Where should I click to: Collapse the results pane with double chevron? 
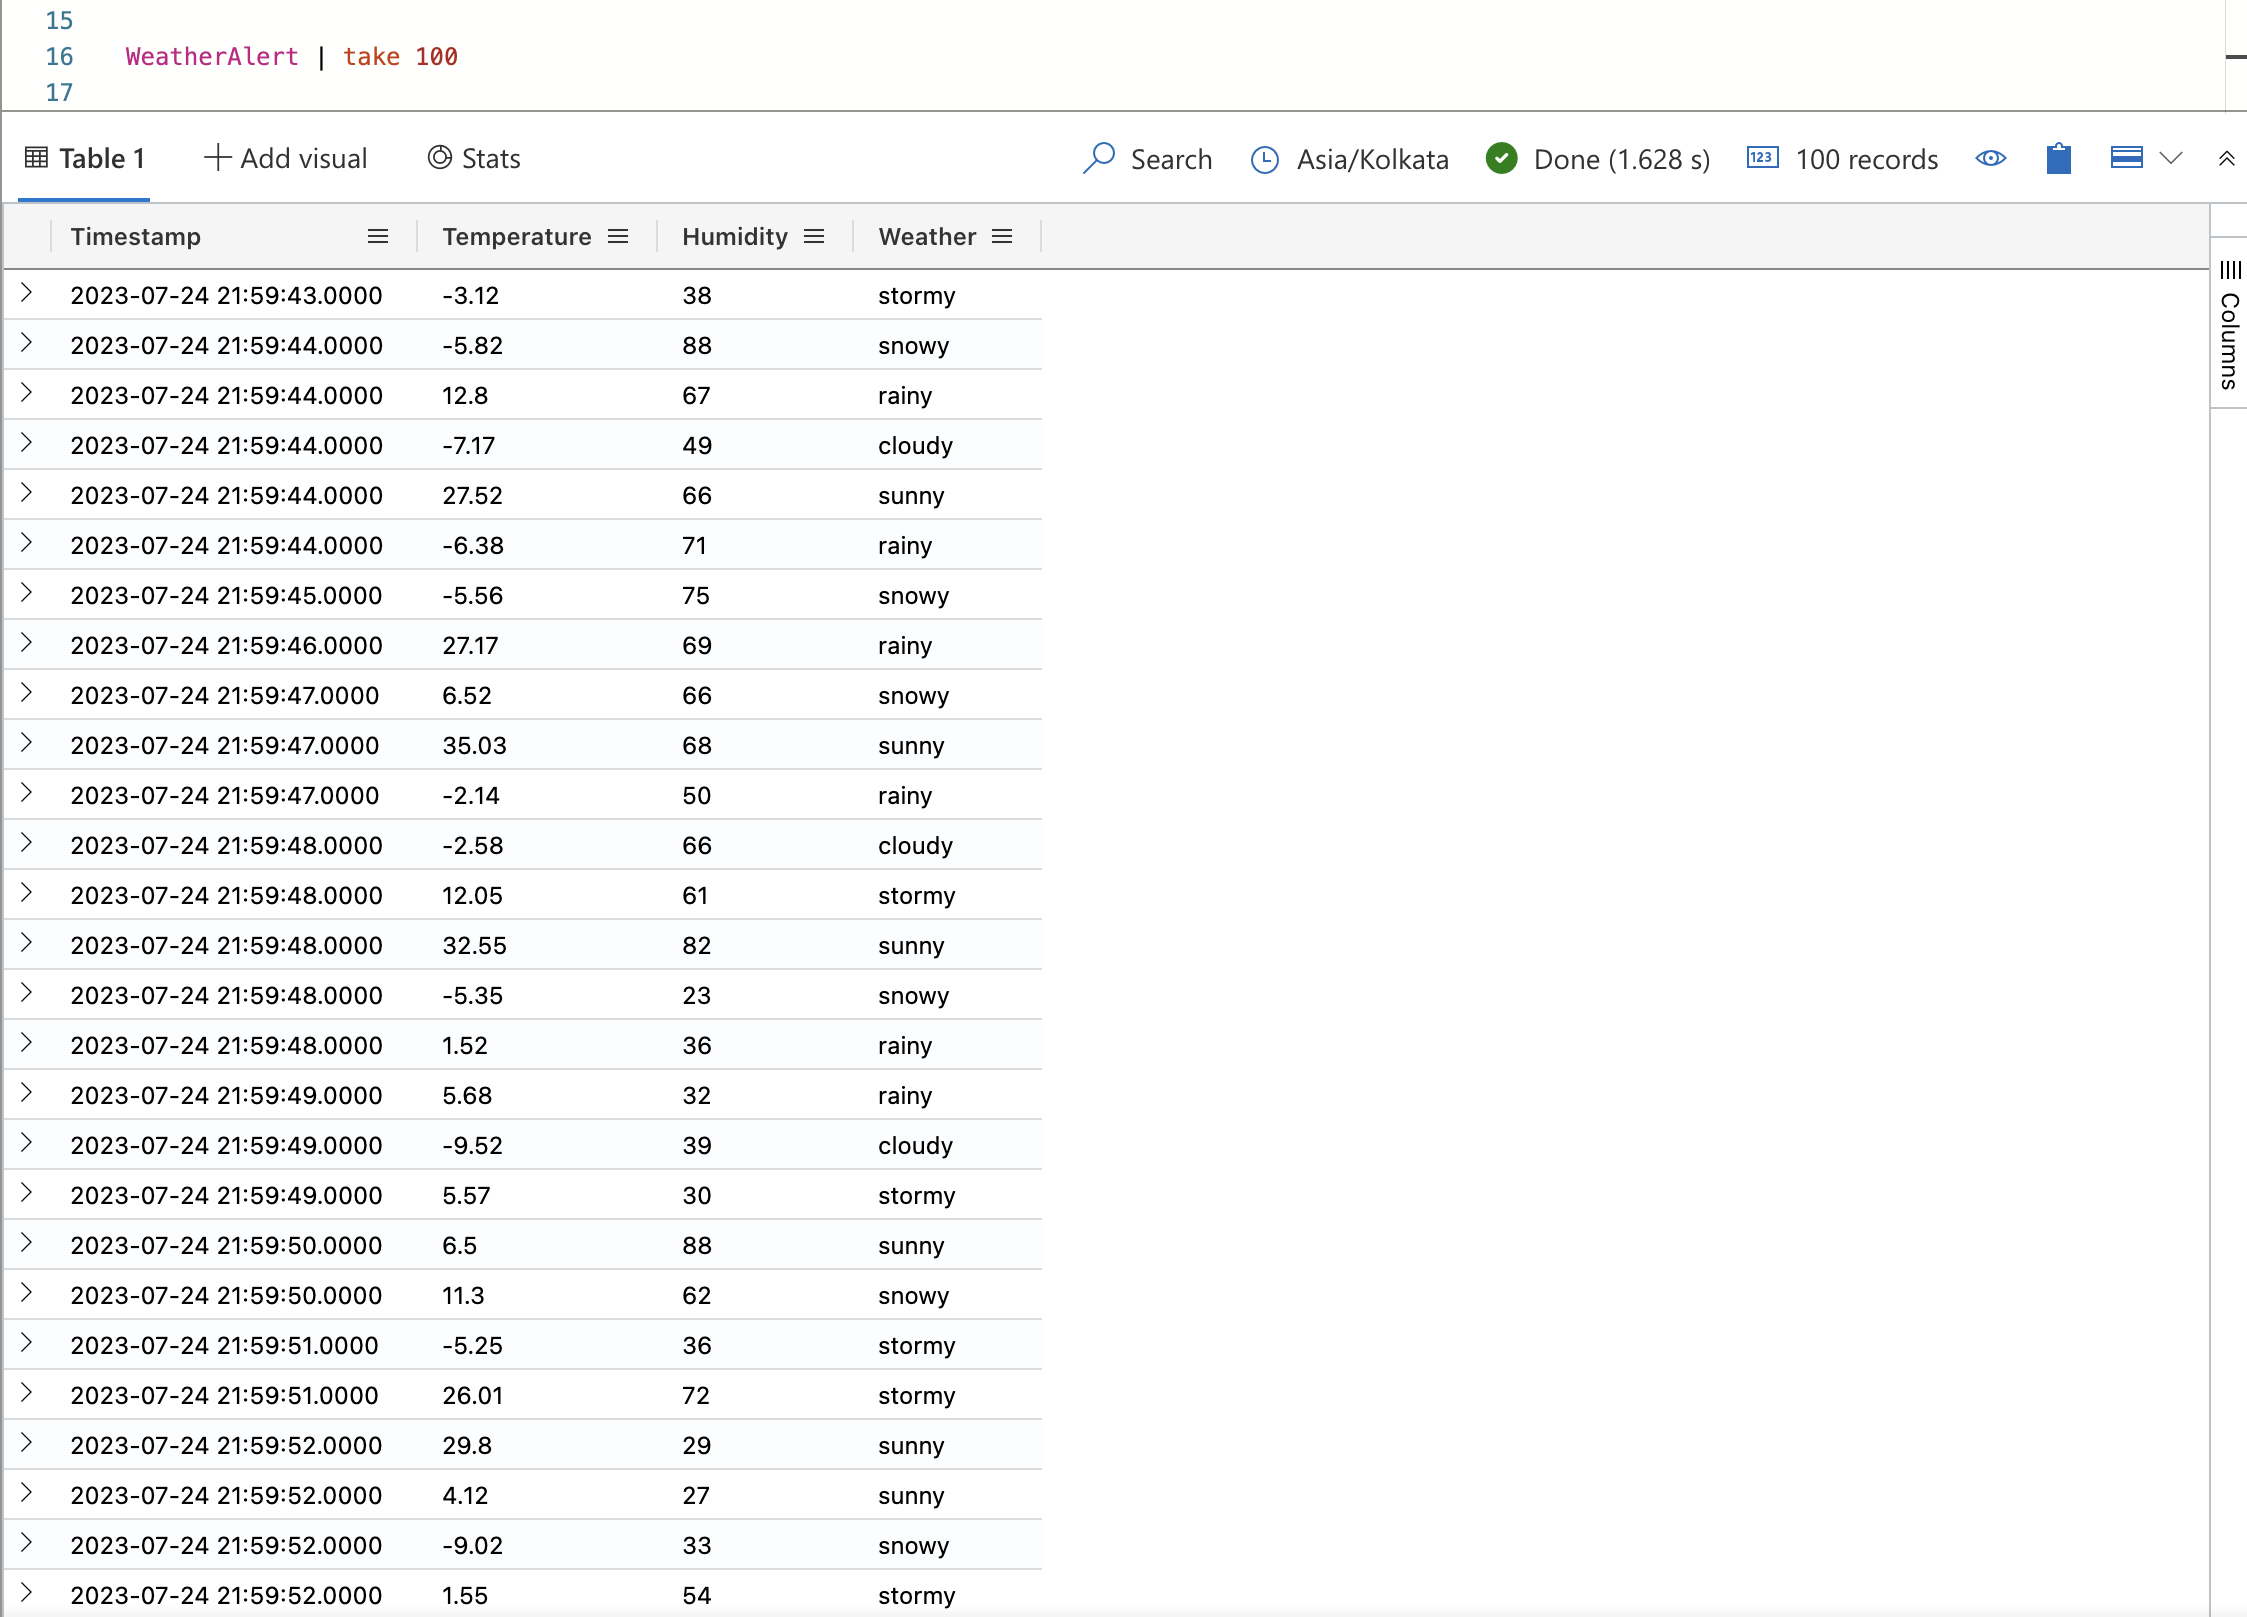tap(2227, 157)
